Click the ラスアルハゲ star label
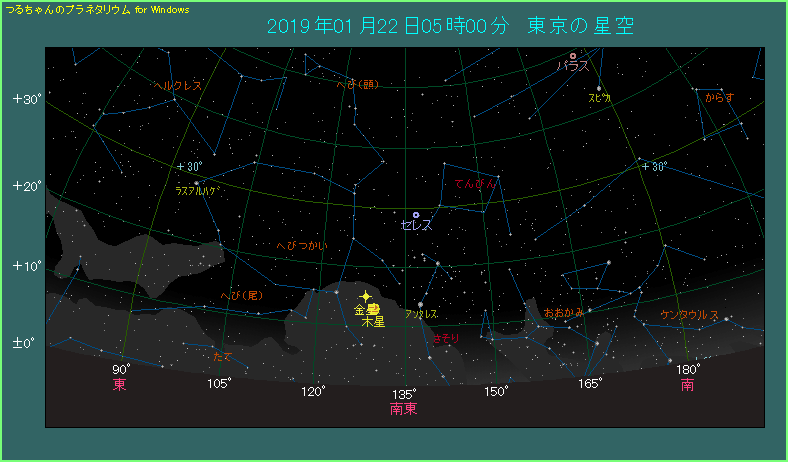The height and width of the screenshot is (462, 788). (197, 190)
